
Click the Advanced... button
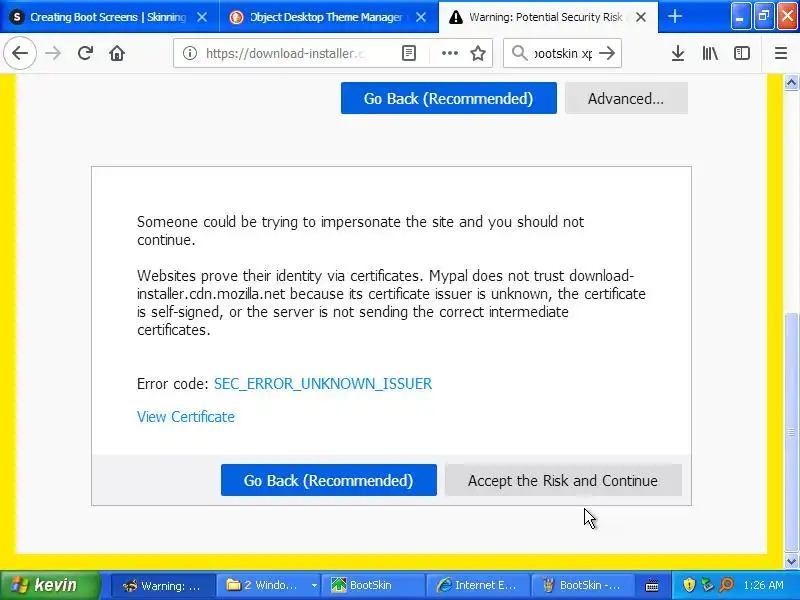click(x=626, y=98)
